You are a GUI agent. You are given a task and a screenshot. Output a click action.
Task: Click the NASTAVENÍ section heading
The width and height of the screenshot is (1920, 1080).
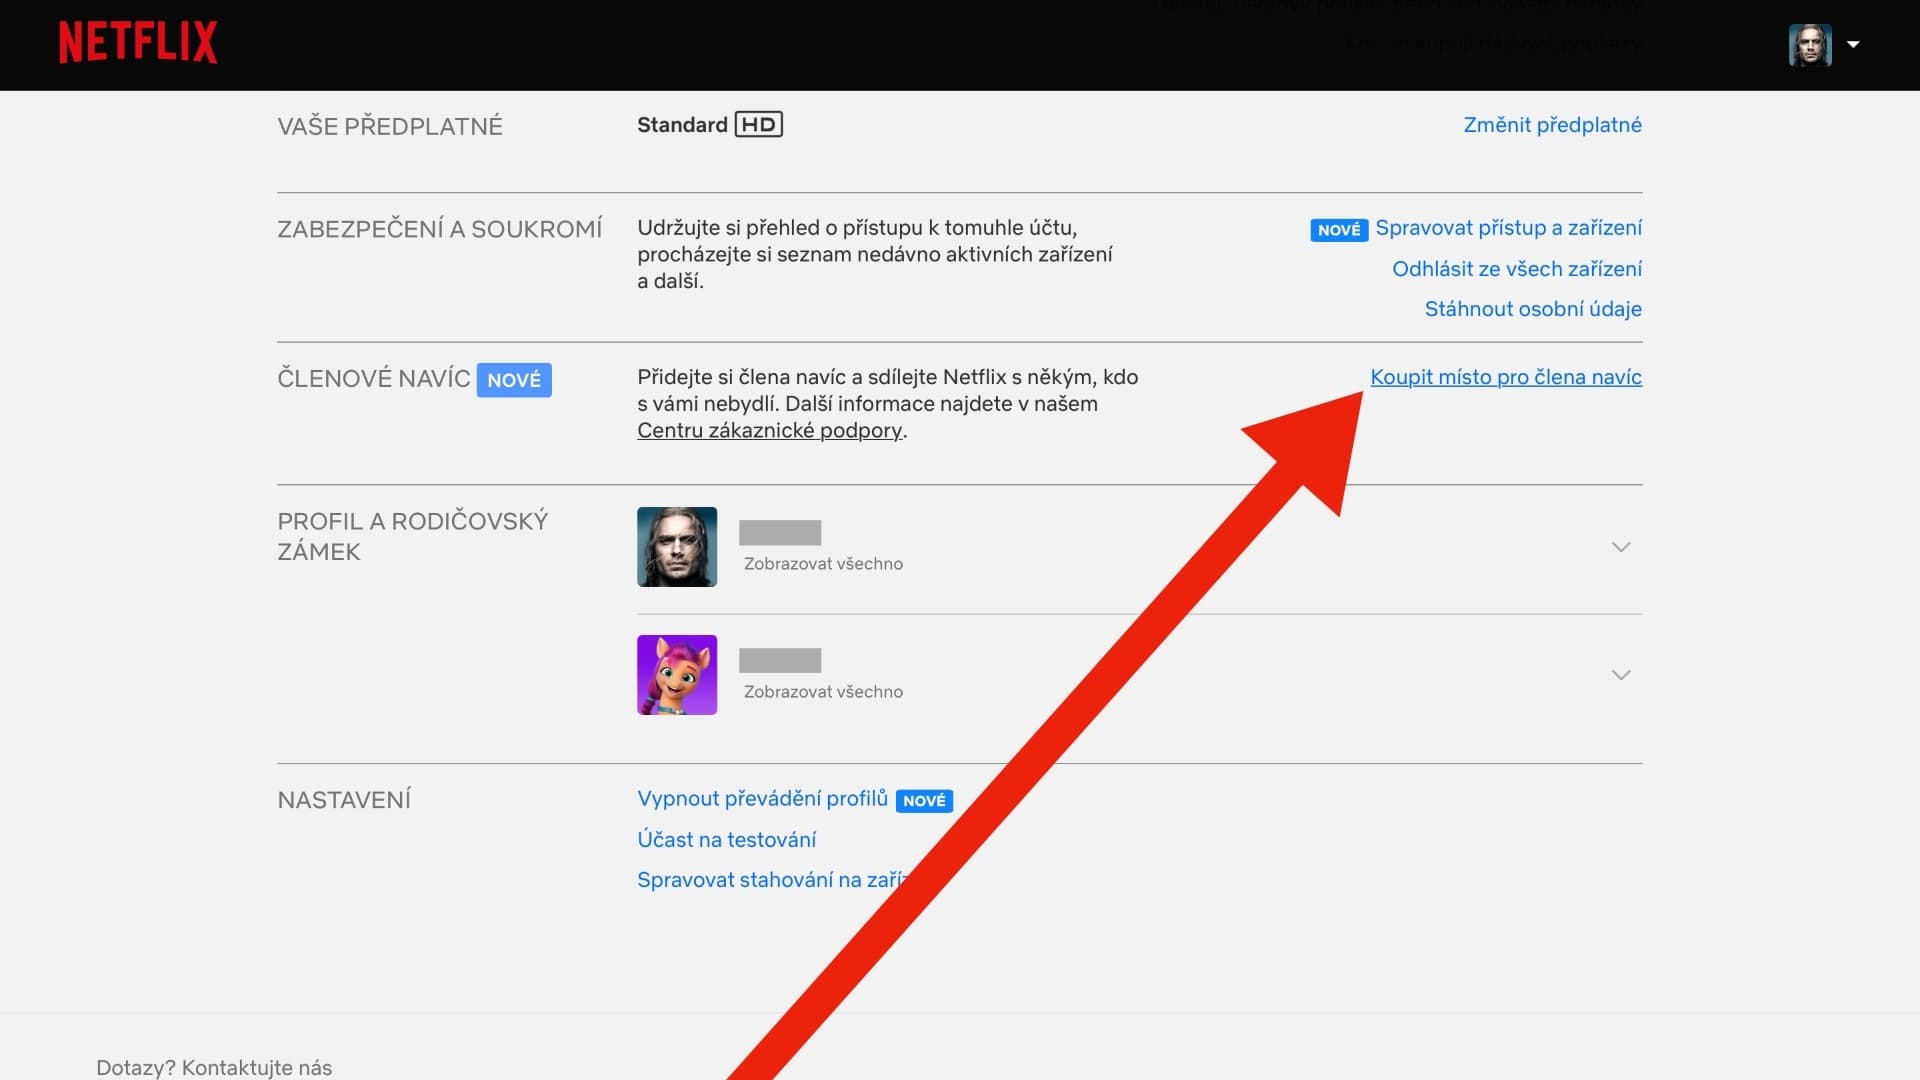click(x=344, y=800)
